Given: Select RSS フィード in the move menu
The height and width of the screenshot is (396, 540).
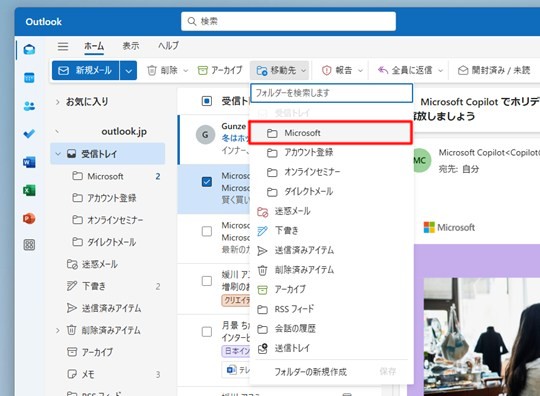Looking at the screenshot, I should 331,309.
